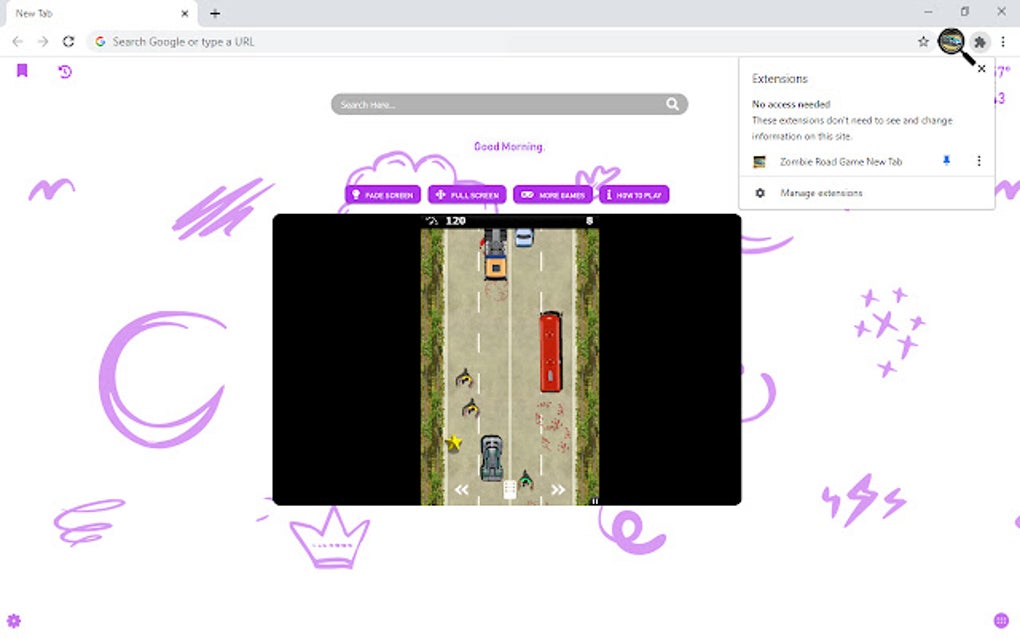Click the red bus in the game
This screenshot has width=1020, height=638.
click(550, 351)
